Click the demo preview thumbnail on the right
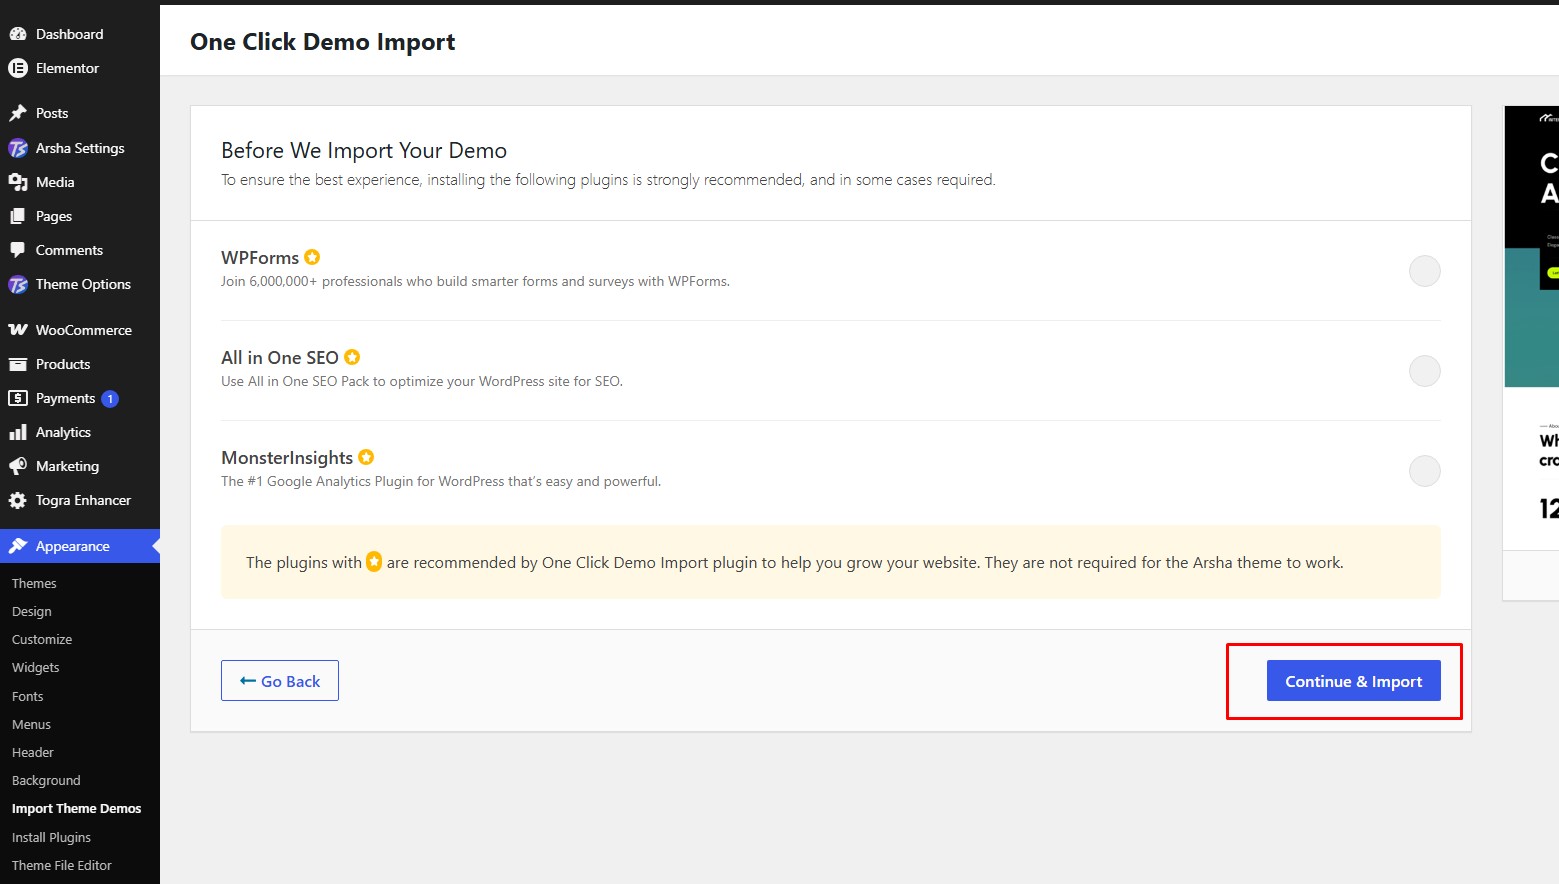 pyautogui.click(x=1532, y=328)
